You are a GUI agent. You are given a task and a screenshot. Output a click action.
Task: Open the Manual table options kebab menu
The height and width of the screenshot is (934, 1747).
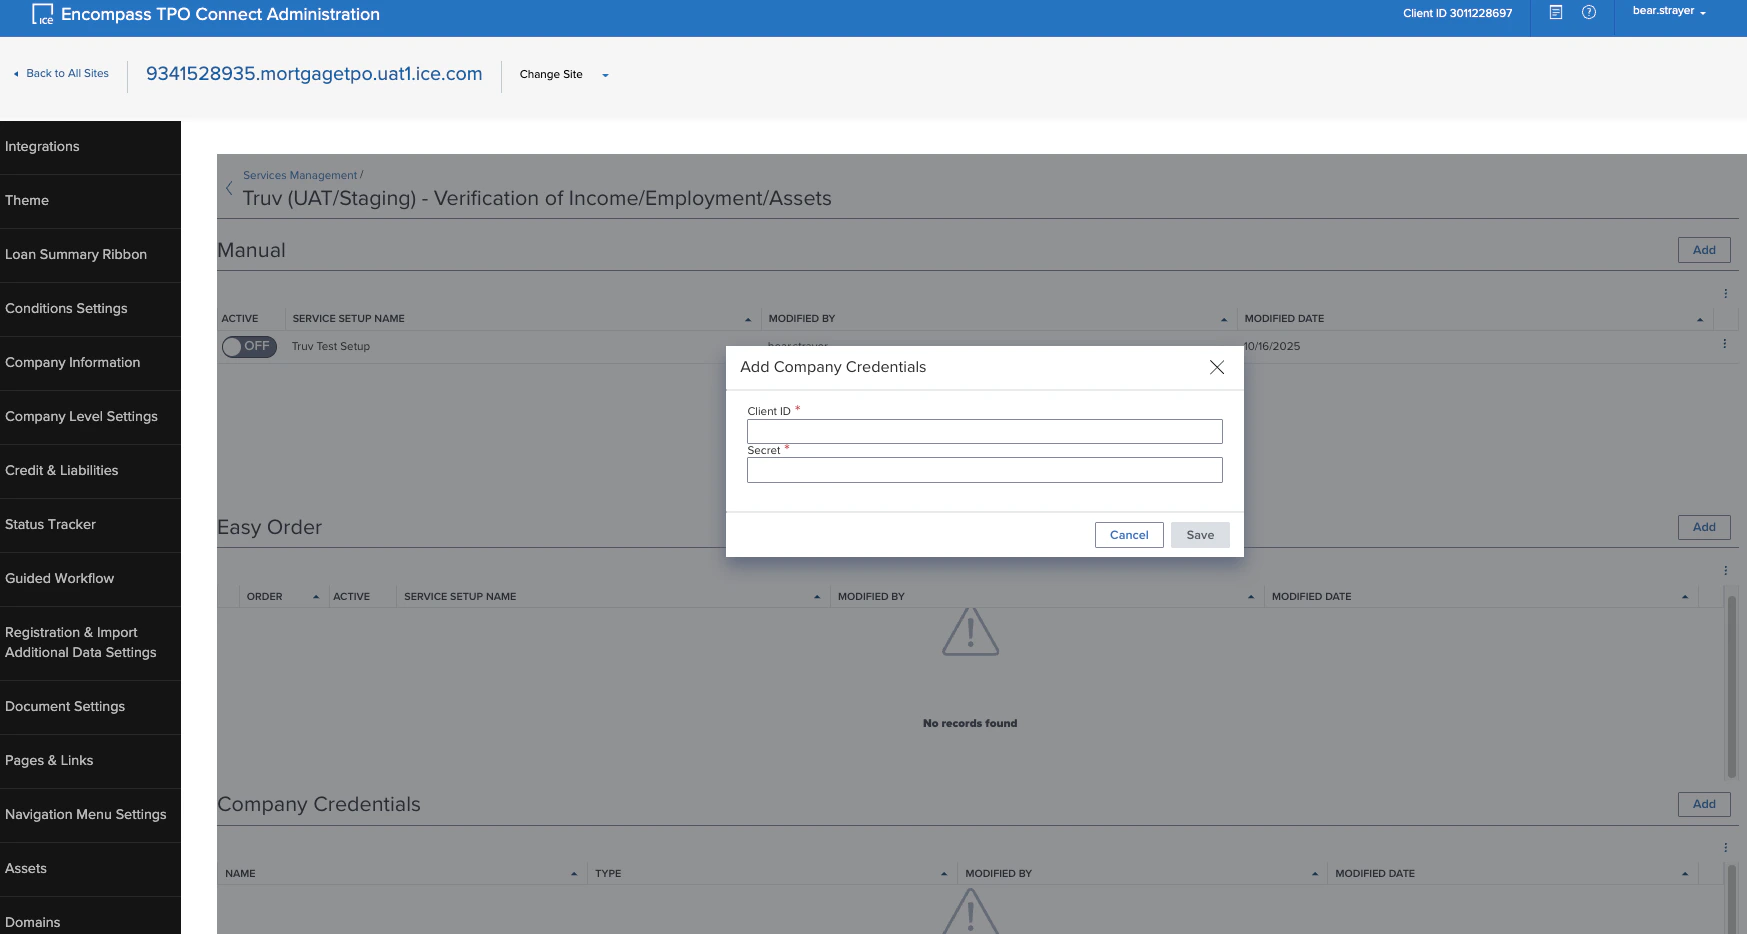(1724, 294)
